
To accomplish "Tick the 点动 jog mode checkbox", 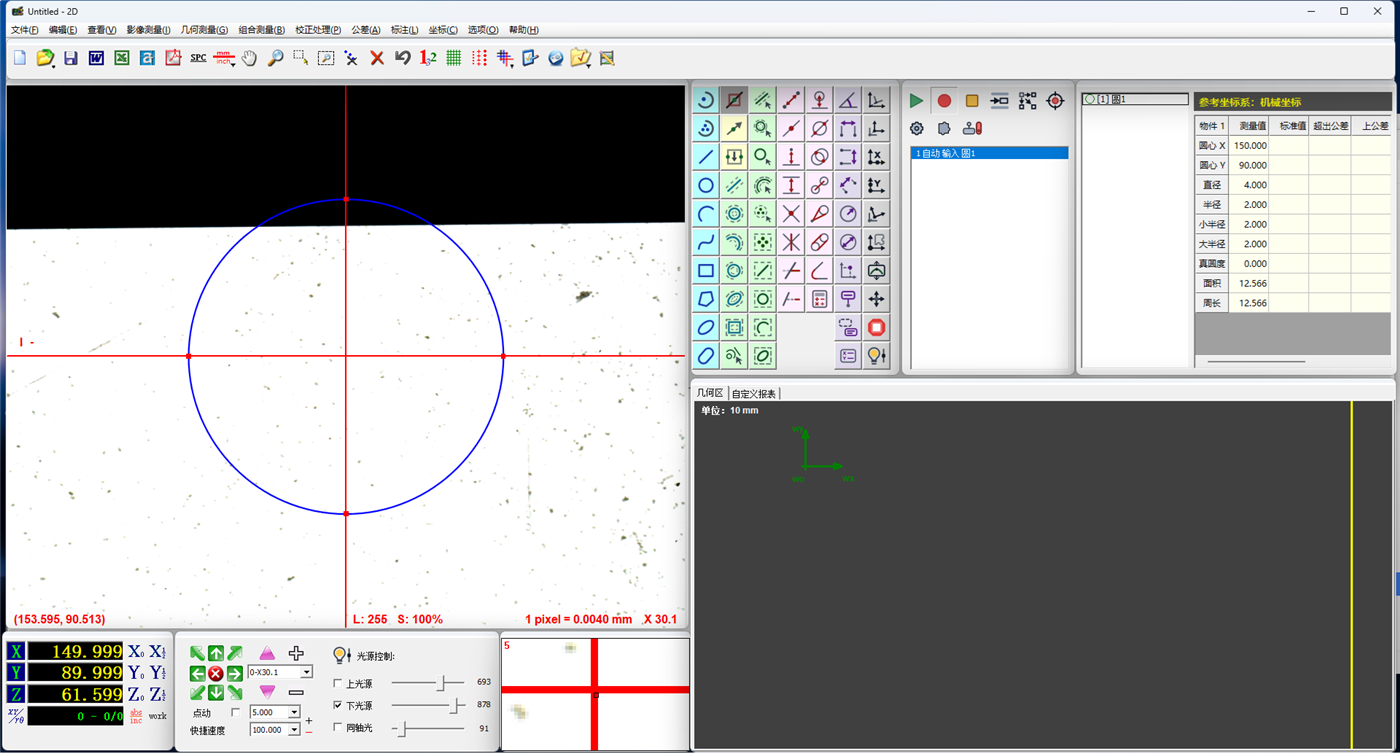I will pos(236,712).
